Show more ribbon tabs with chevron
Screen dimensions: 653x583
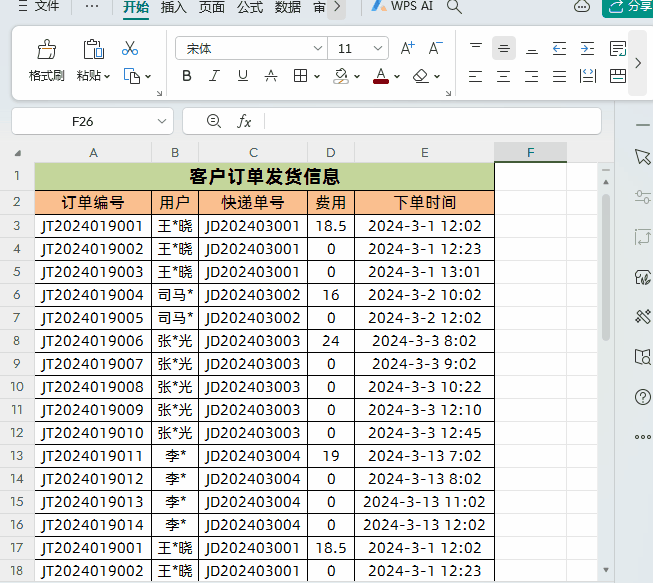(x=336, y=7)
